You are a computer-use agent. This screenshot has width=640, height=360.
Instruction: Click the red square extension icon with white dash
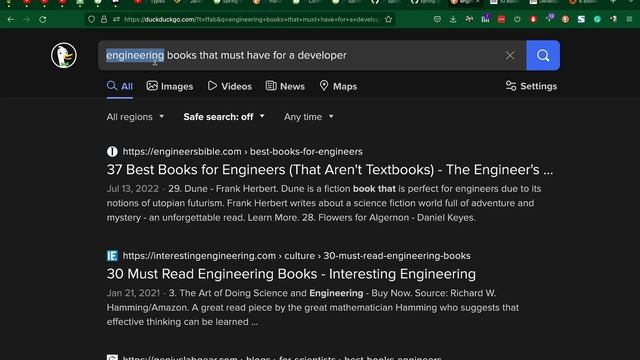pos(501,19)
